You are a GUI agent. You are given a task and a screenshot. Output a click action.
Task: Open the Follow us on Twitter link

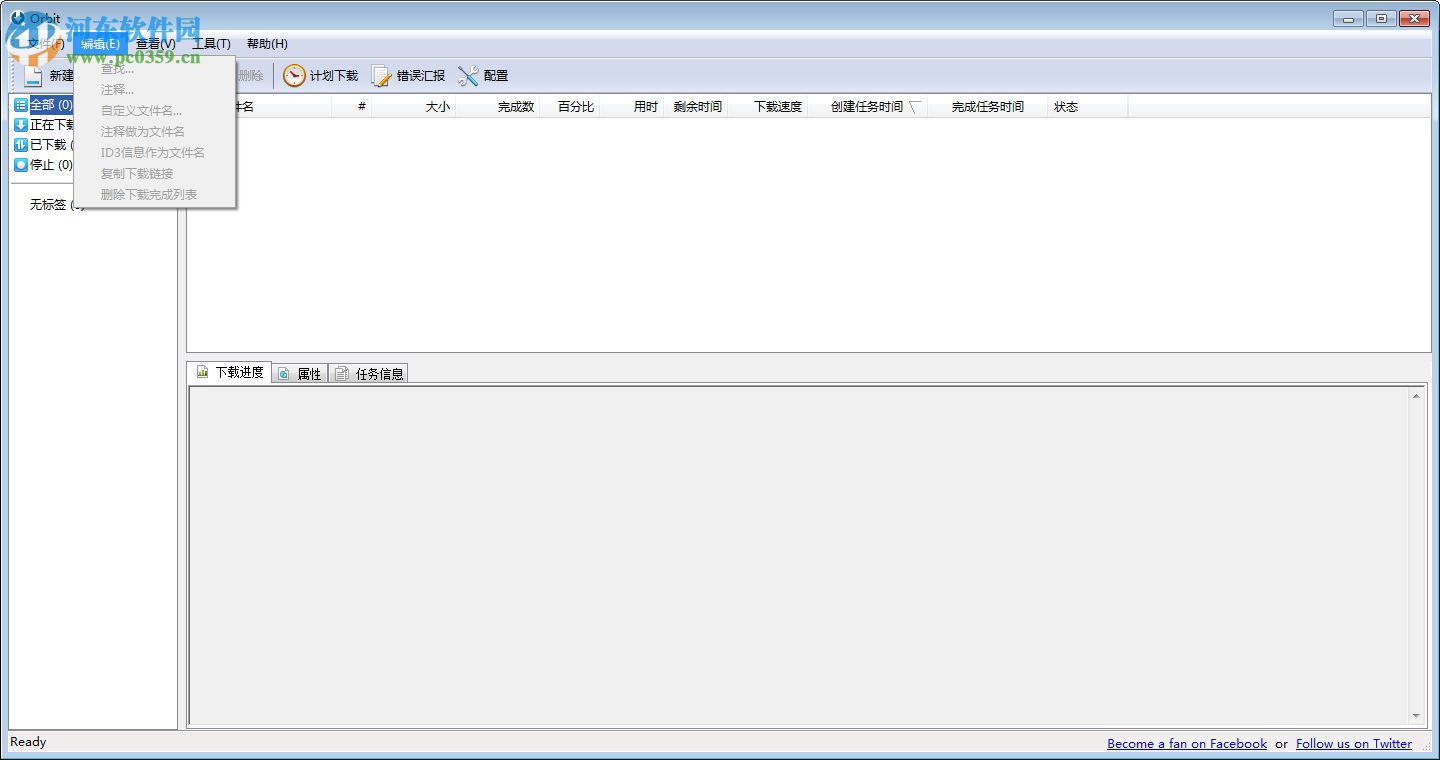[x=1354, y=743]
